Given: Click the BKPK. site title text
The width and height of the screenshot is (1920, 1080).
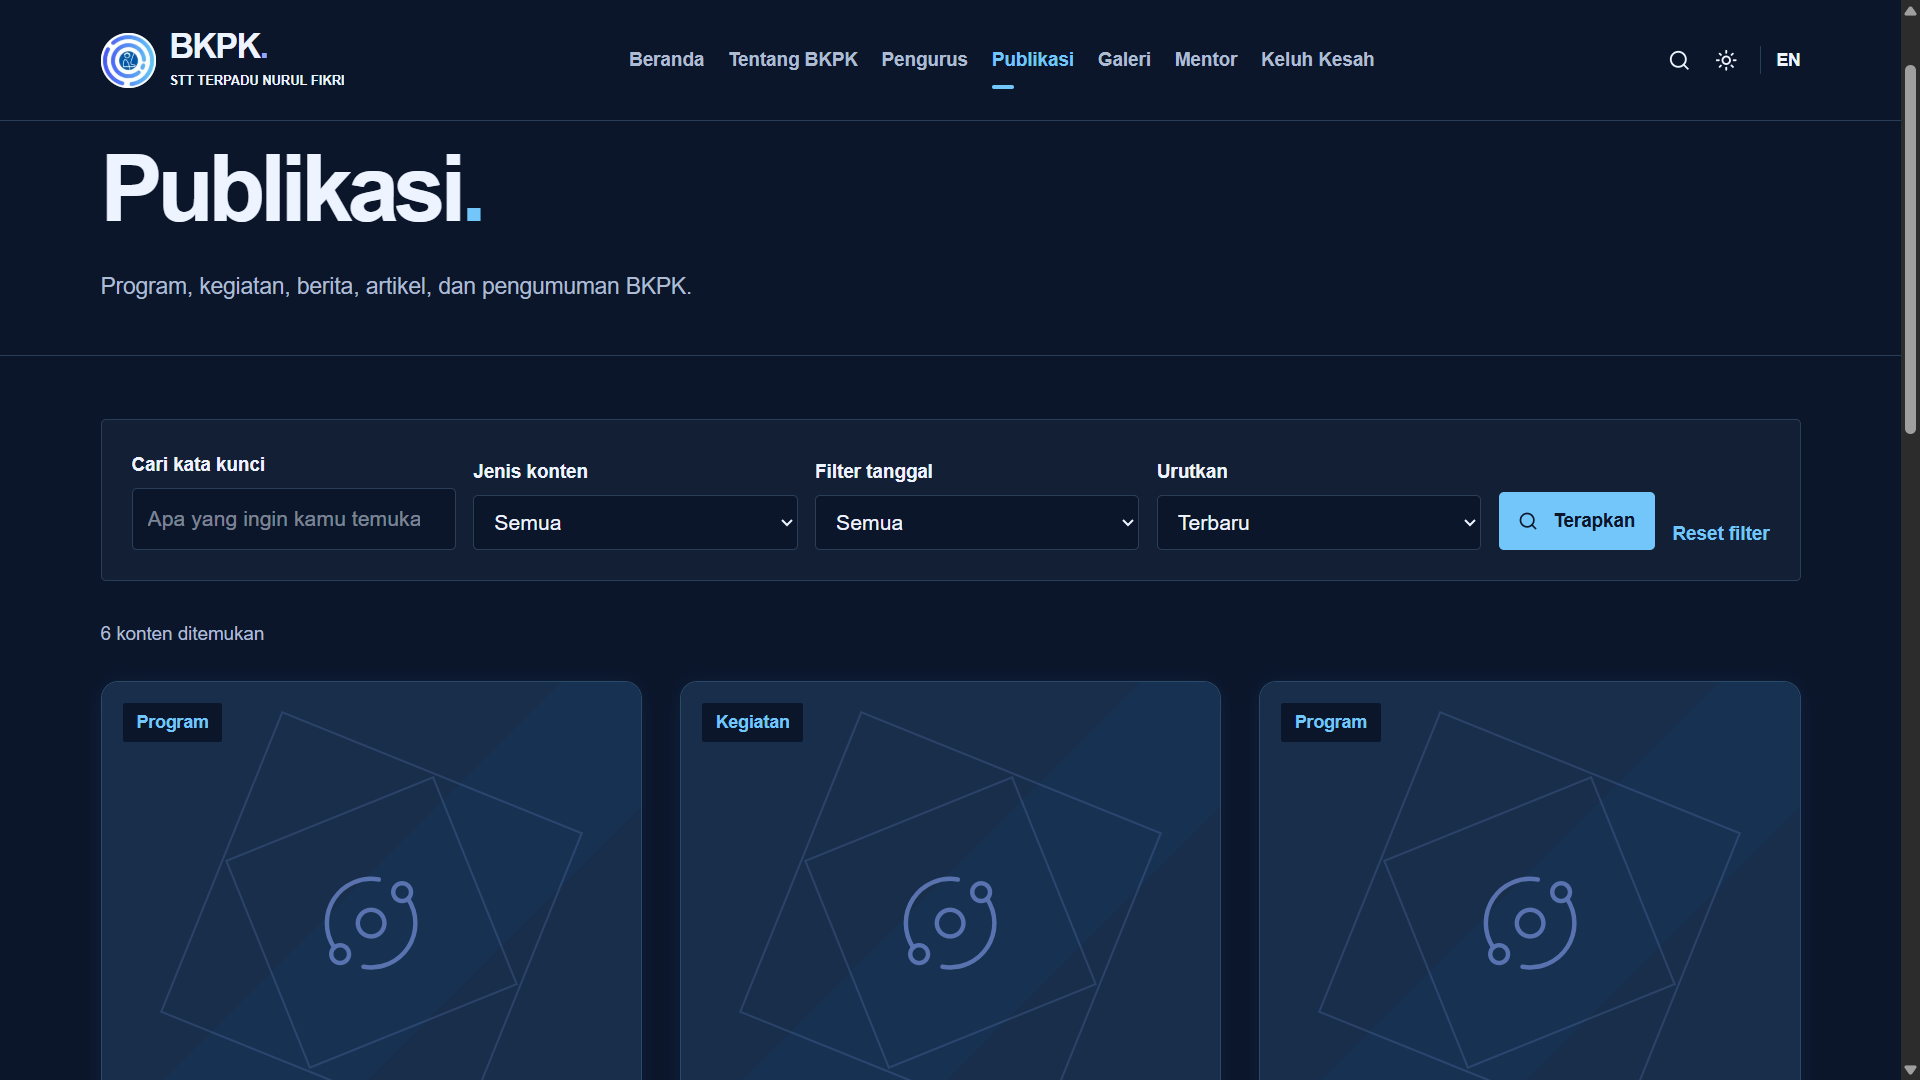Looking at the screenshot, I should pyautogui.click(x=218, y=46).
